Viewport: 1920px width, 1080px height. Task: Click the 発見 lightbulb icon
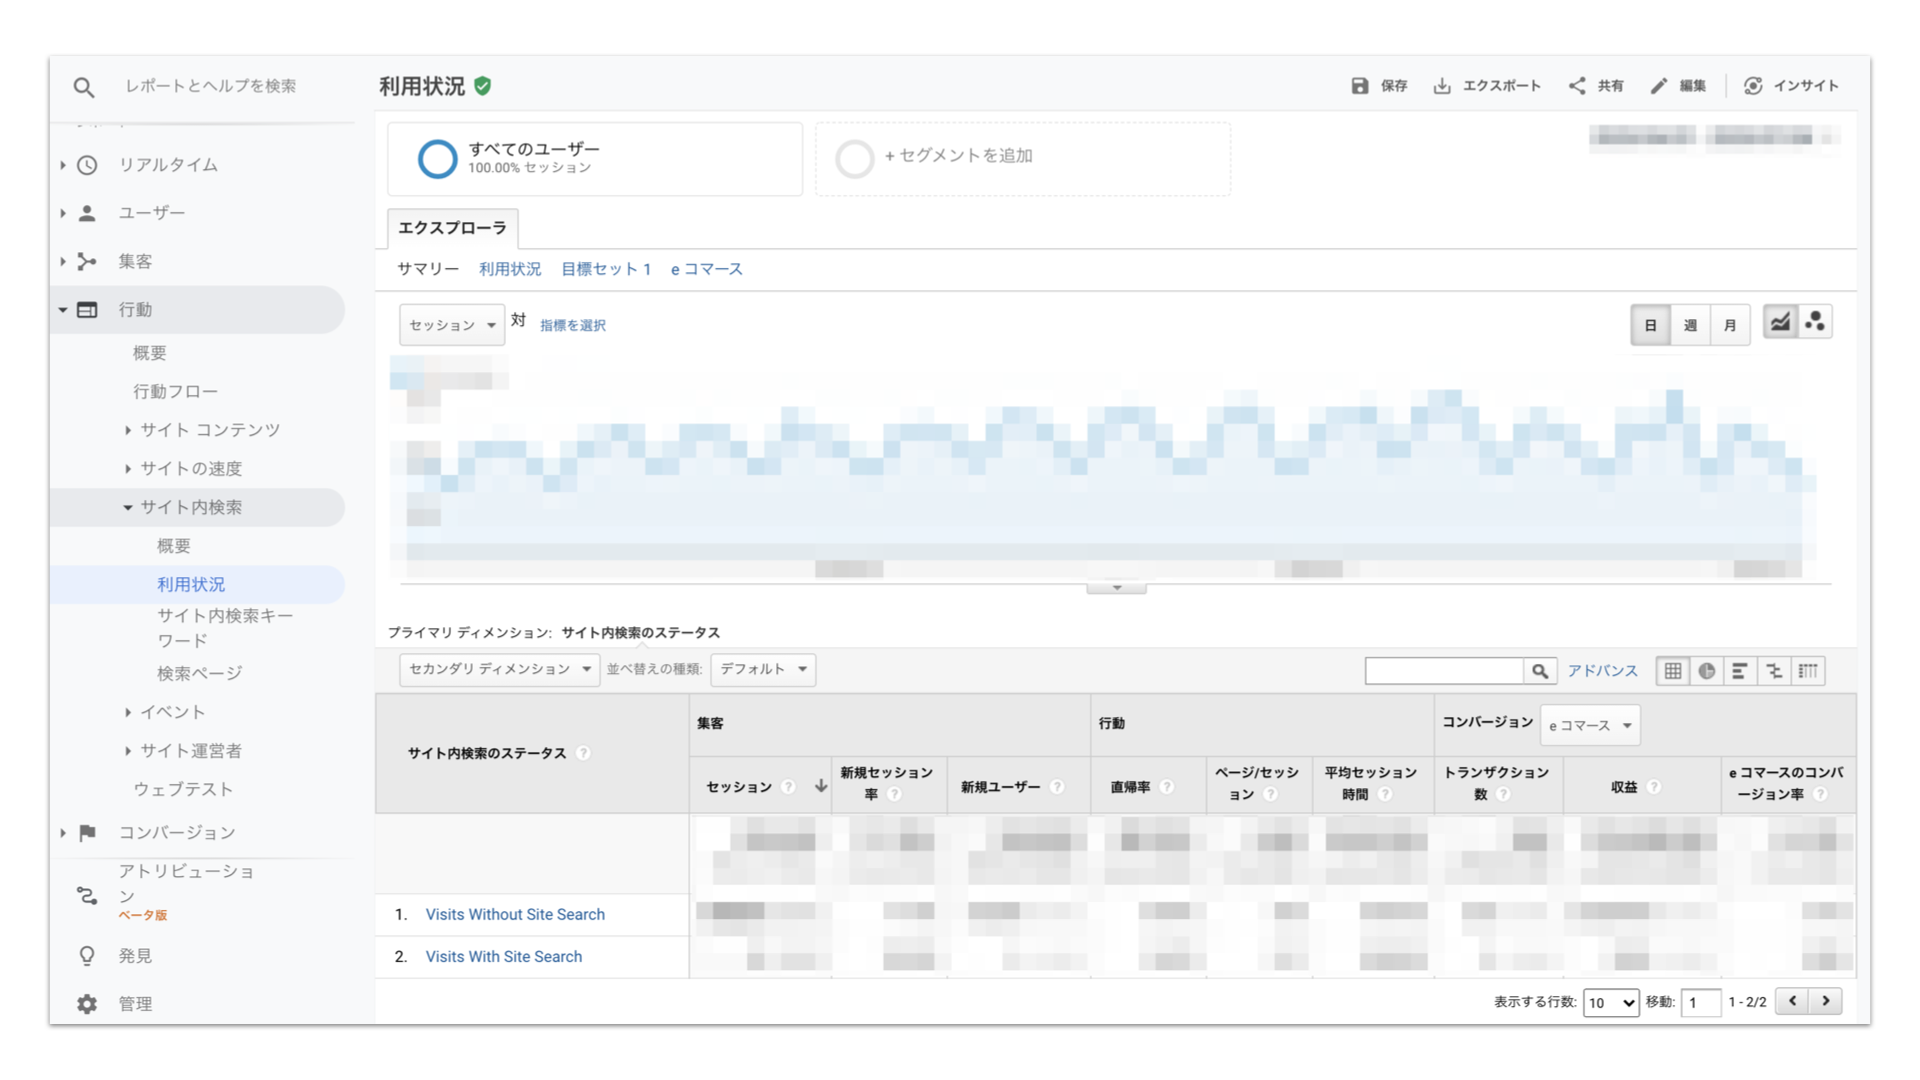(88, 956)
